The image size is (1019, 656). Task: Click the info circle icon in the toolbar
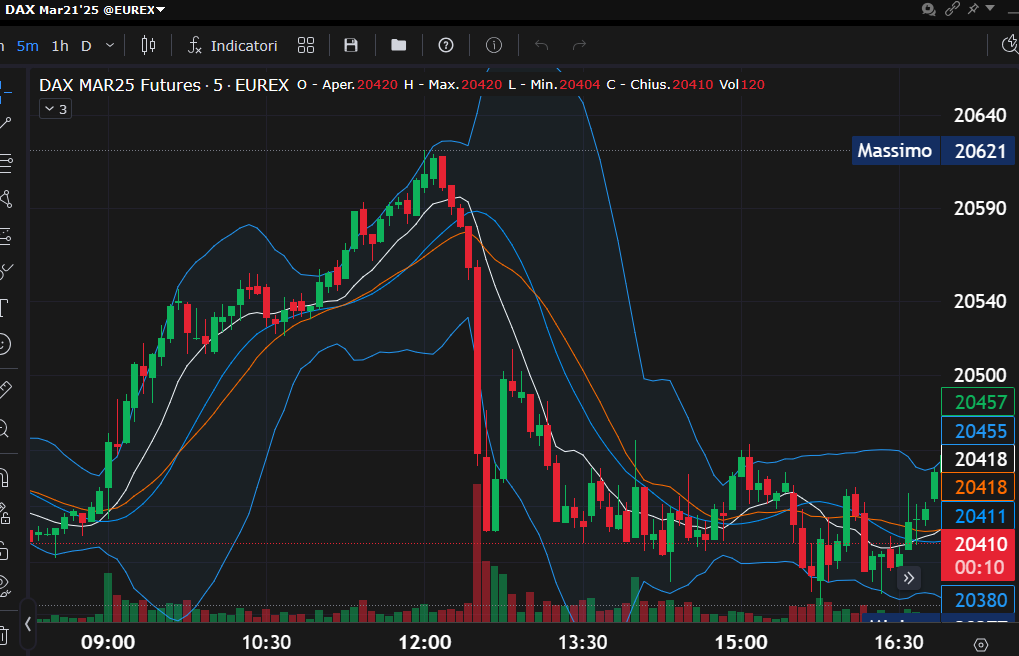493,45
